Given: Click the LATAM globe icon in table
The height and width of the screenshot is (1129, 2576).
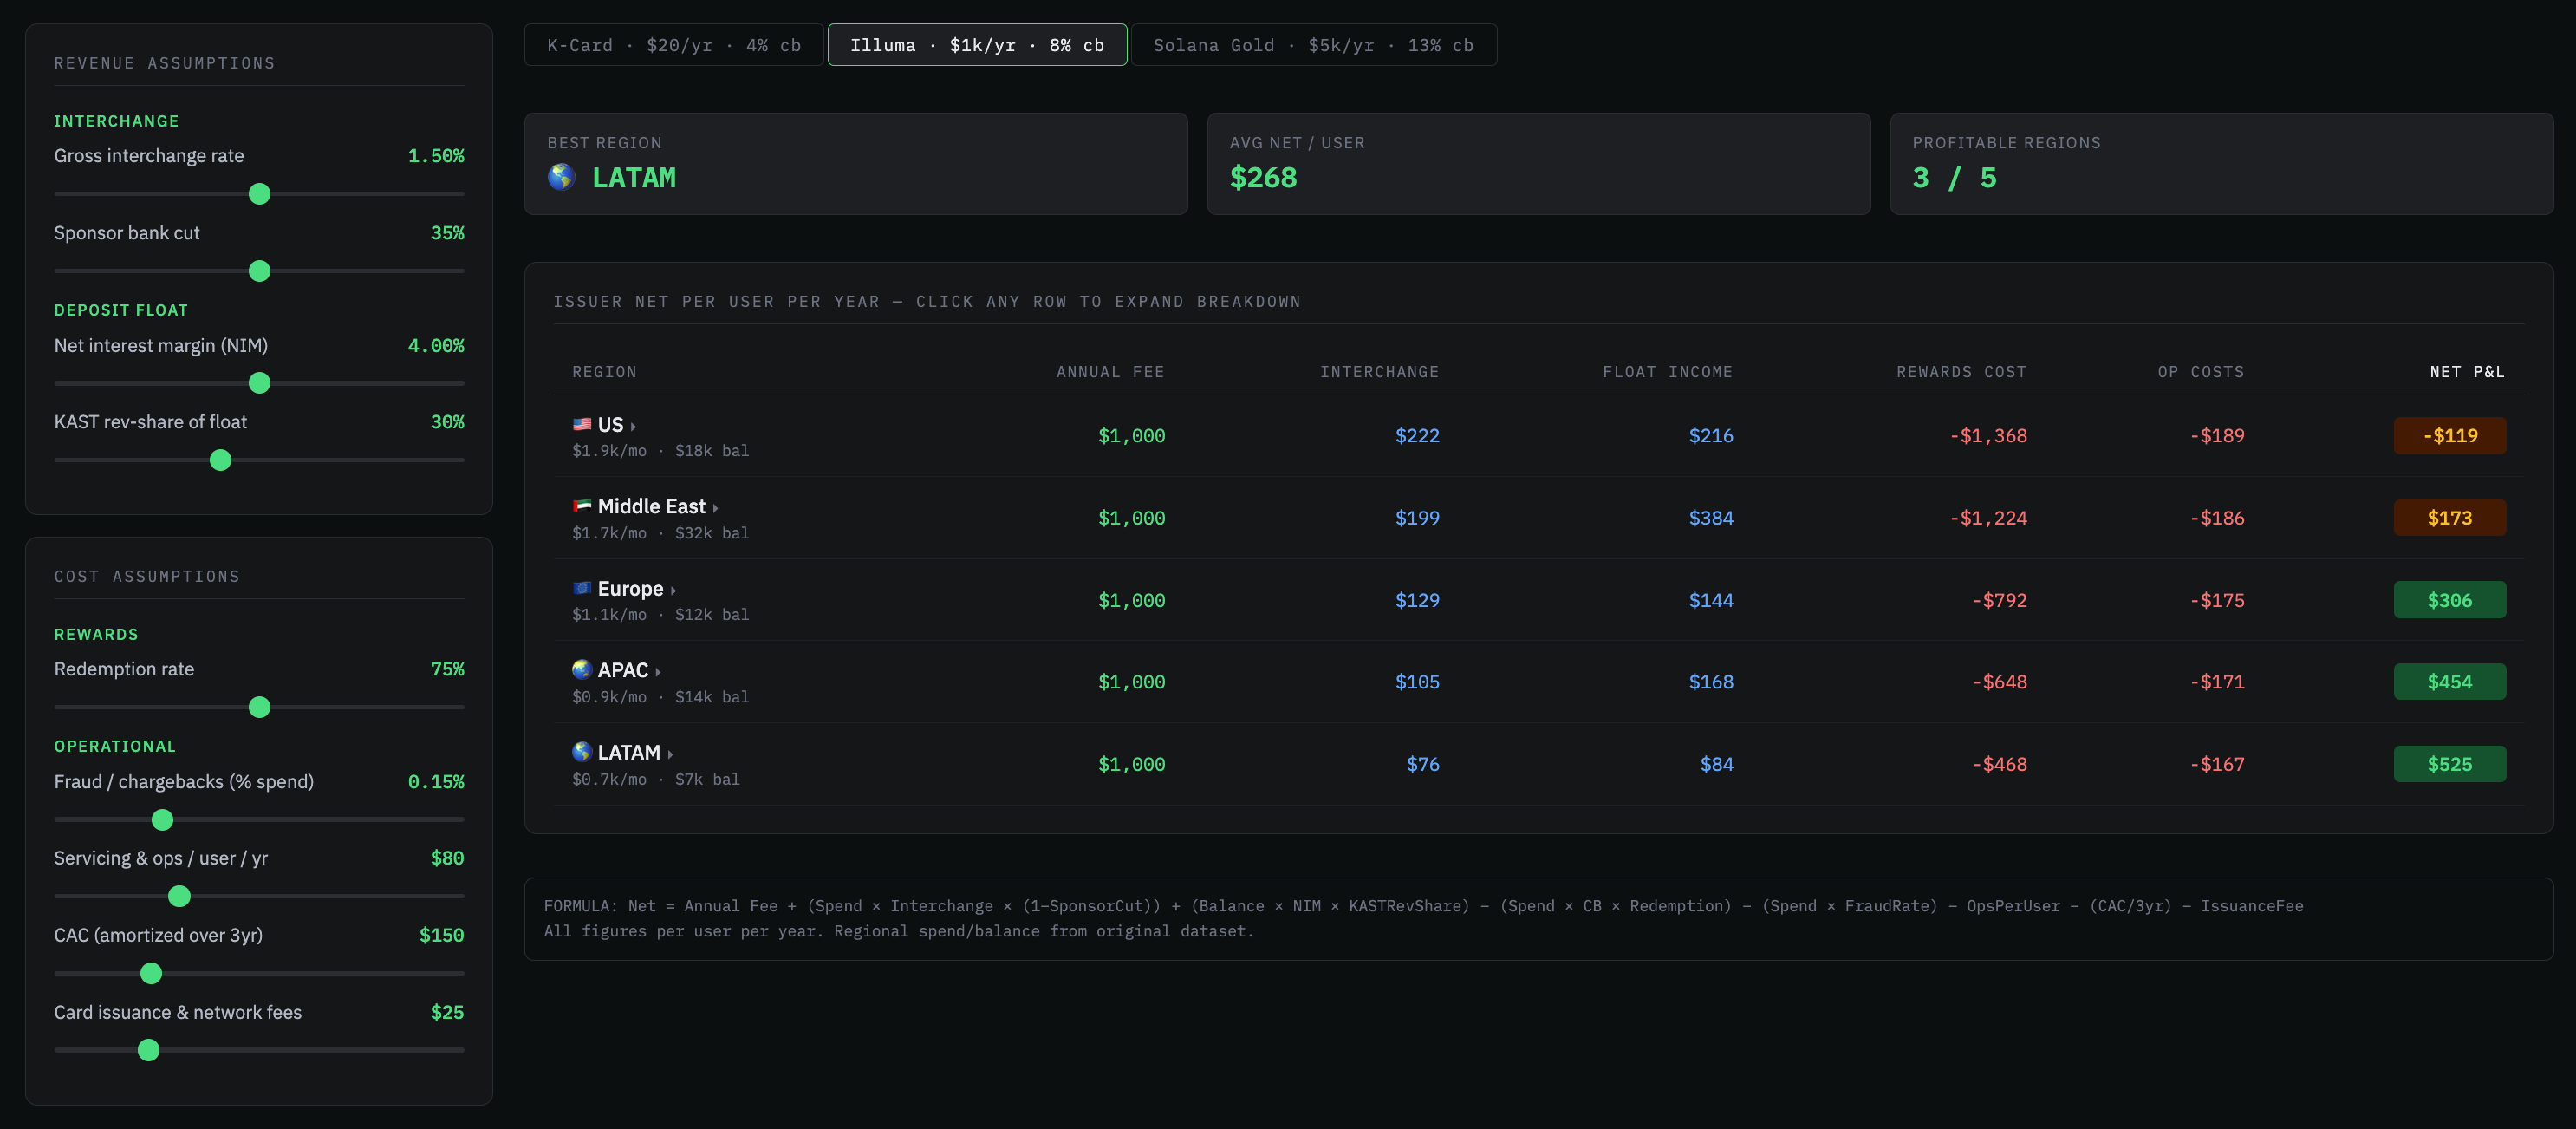Looking at the screenshot, I should (582, 752).
